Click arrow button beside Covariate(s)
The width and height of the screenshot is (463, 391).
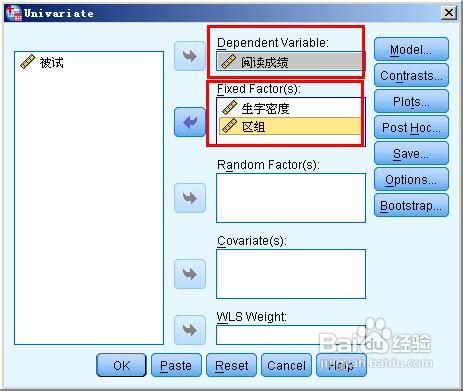tap(190, 274)
